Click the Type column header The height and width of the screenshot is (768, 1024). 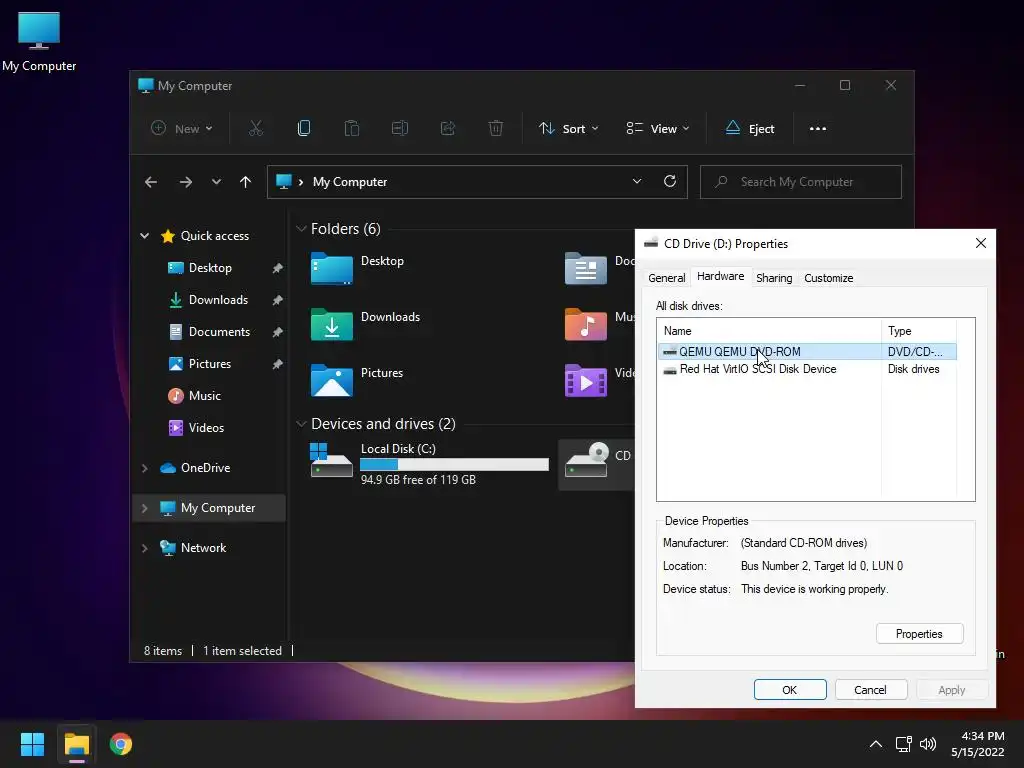click(919, 331)
